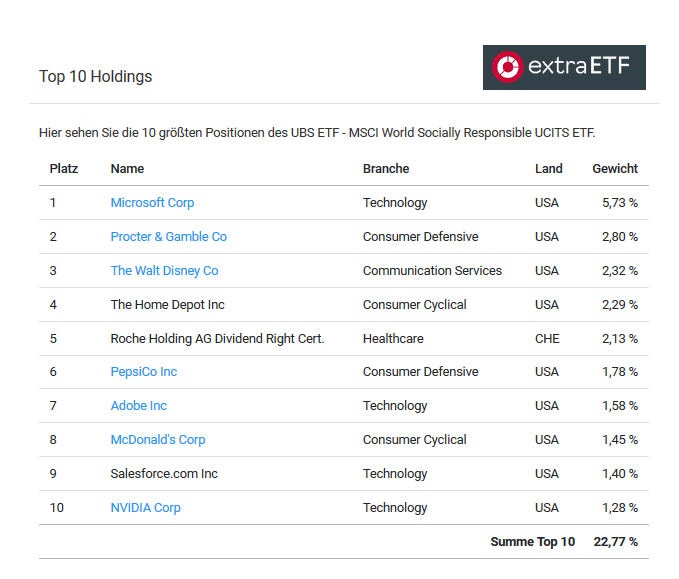Click Consumer Defensive in PepsiCo row

420,372
